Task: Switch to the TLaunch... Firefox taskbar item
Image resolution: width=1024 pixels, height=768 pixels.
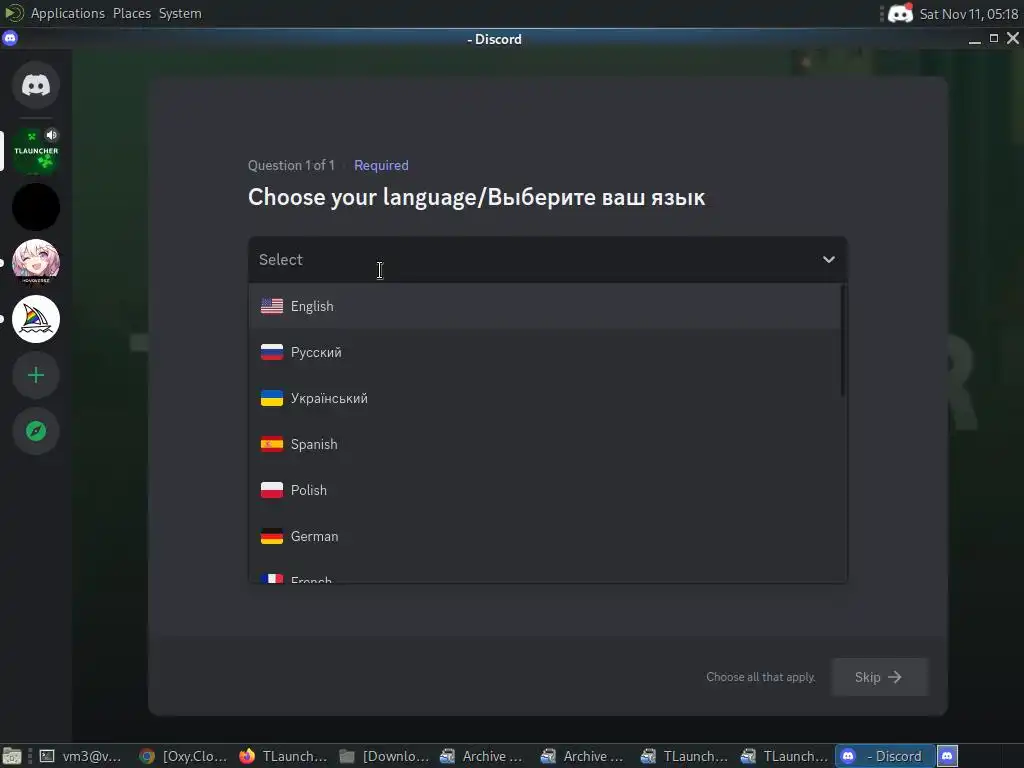Action: 283,756
